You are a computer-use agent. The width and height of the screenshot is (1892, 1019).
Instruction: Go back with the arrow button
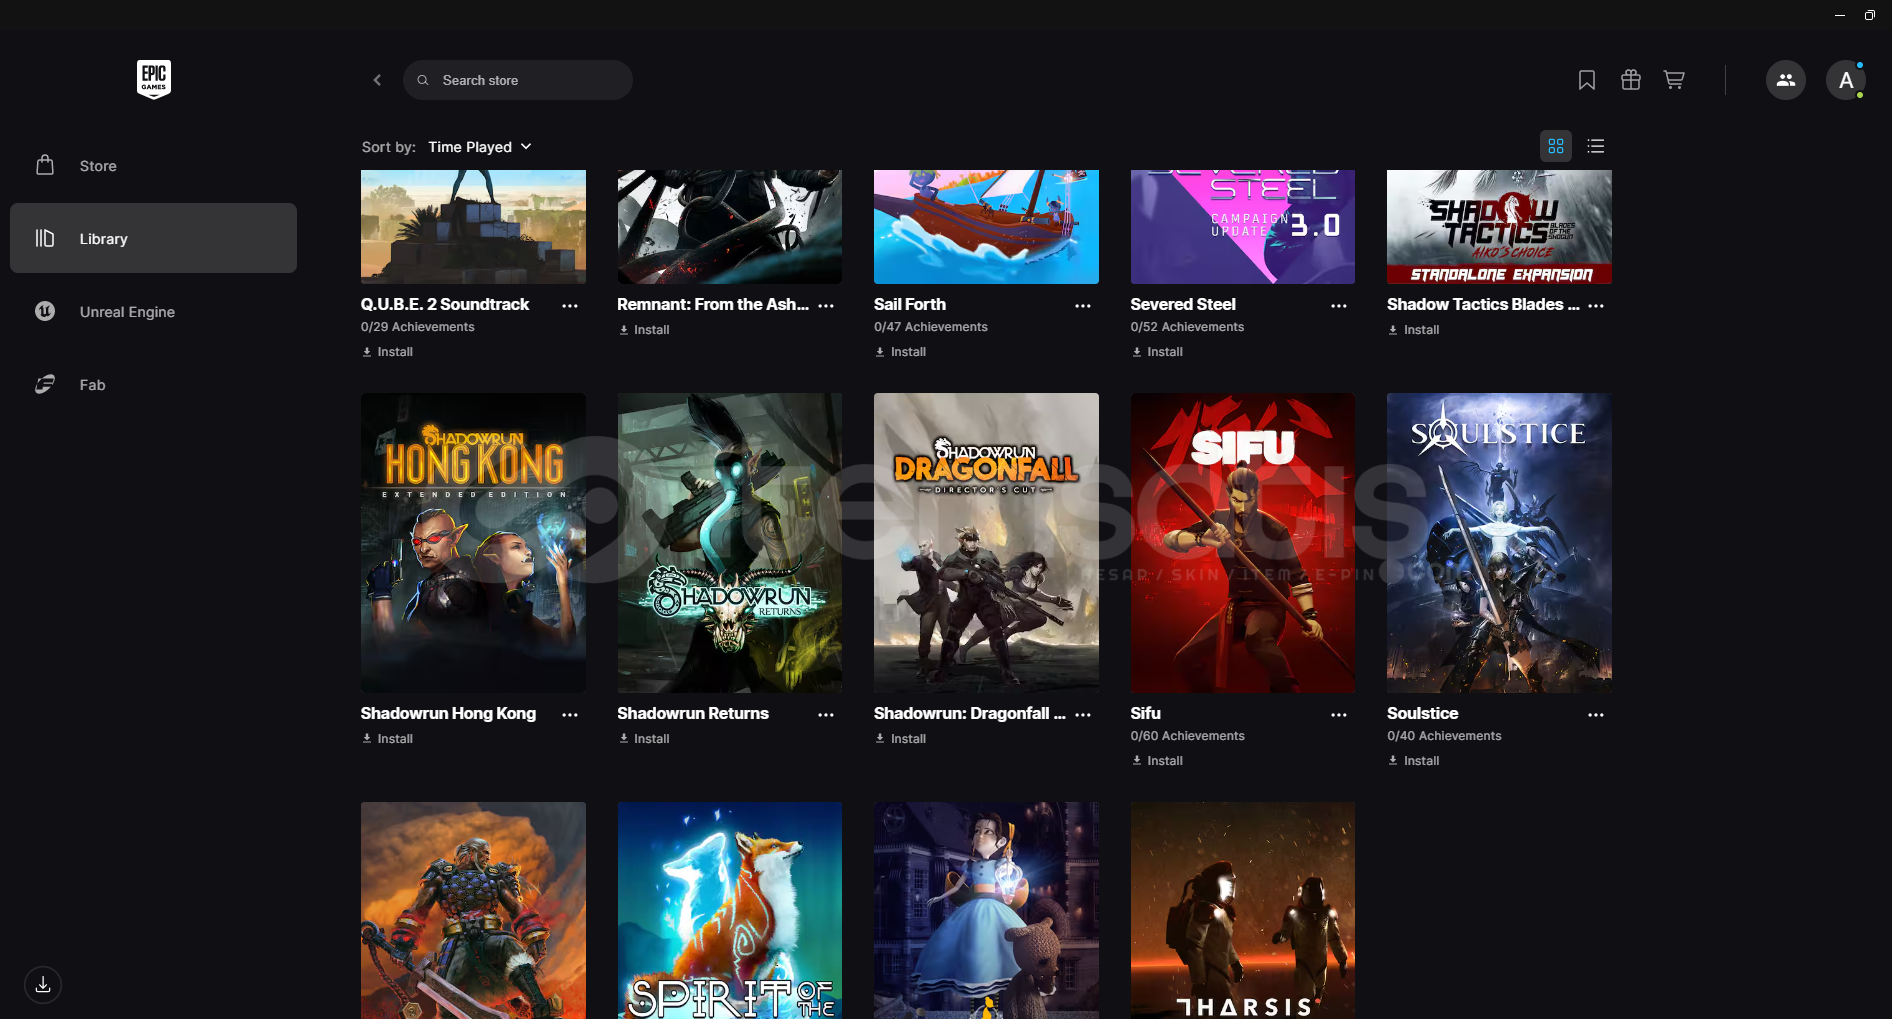[377, 80]
